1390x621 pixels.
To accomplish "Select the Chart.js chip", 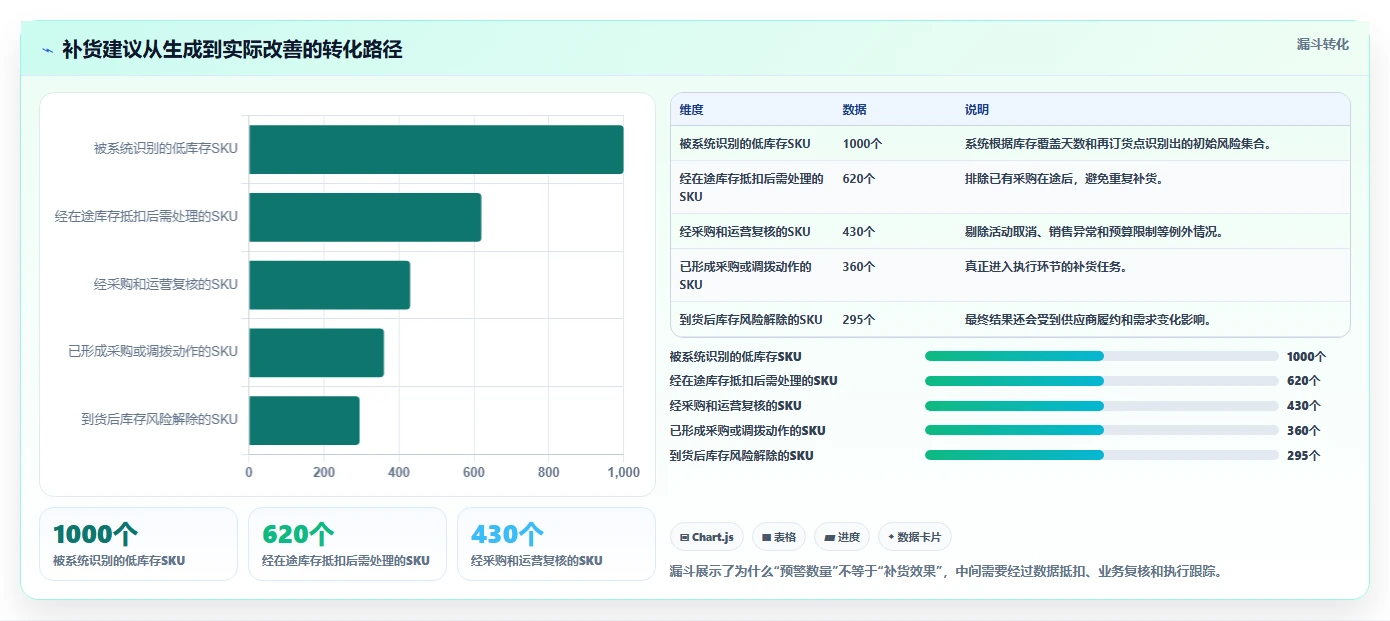I will (x=707, y=537).
